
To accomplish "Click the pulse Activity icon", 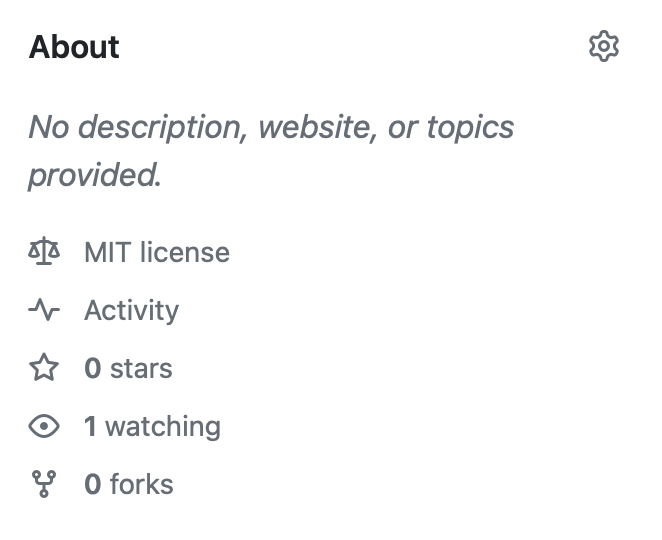I will click(44, 310).
